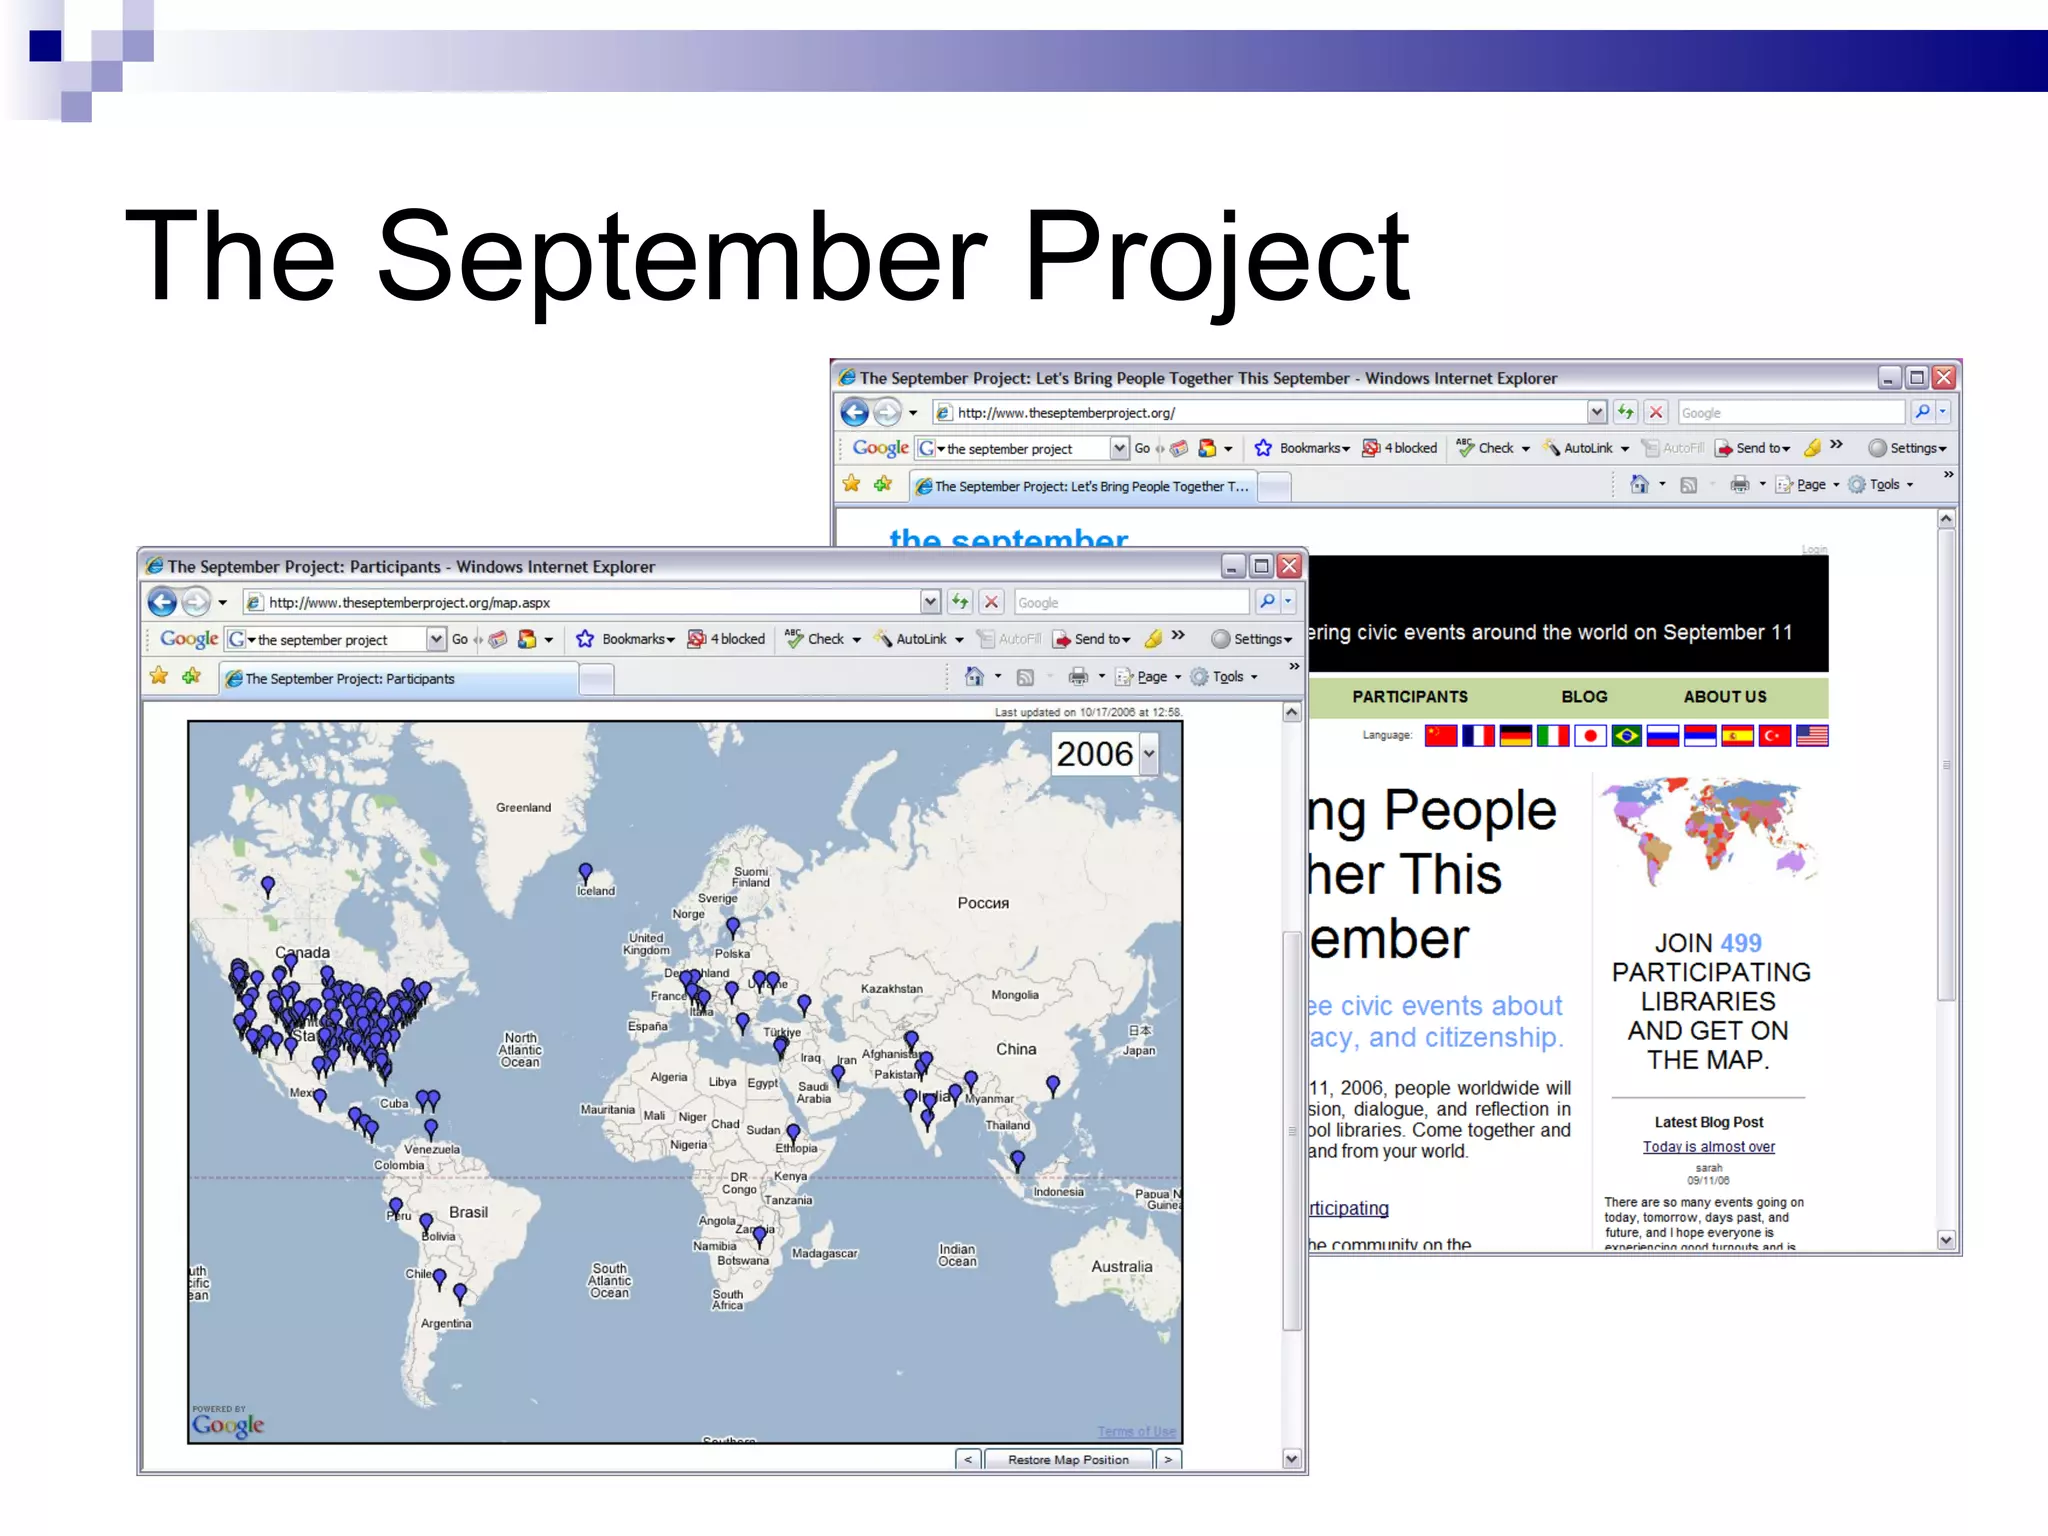Open Tools menu in main September Project window
The height and width of the screenshot is (1536, 2048).
click(x=1880, y=484)
